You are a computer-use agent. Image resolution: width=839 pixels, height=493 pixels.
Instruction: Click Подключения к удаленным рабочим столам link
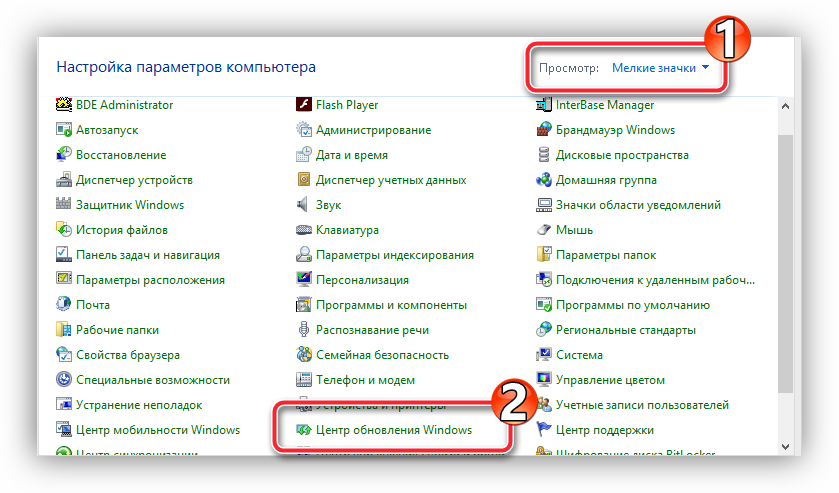(655, 280)
